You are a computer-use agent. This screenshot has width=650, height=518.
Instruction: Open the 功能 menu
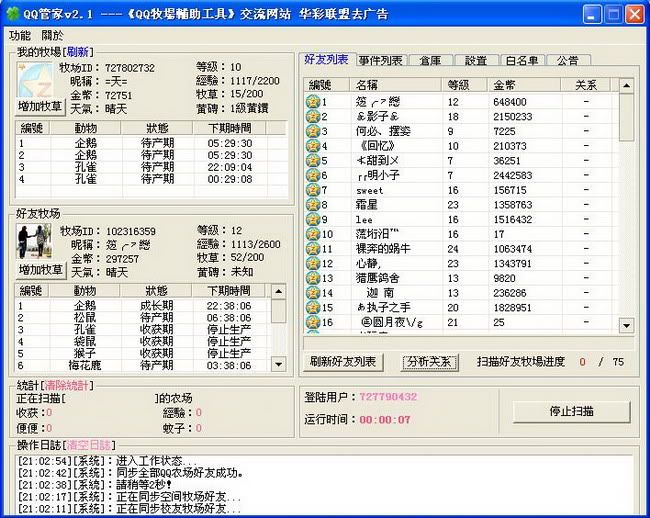20,36
